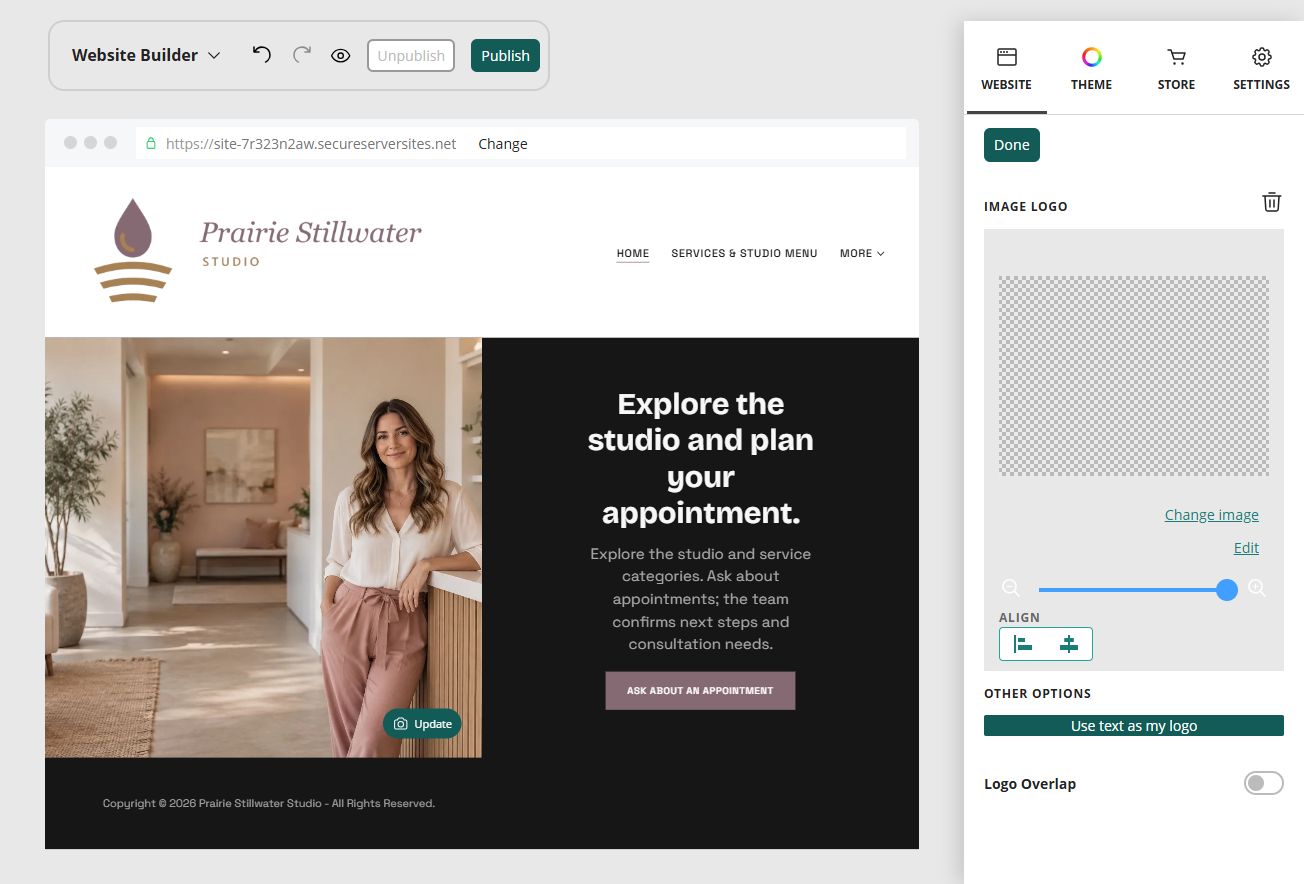Align logo to the center

coord(1069,644)
